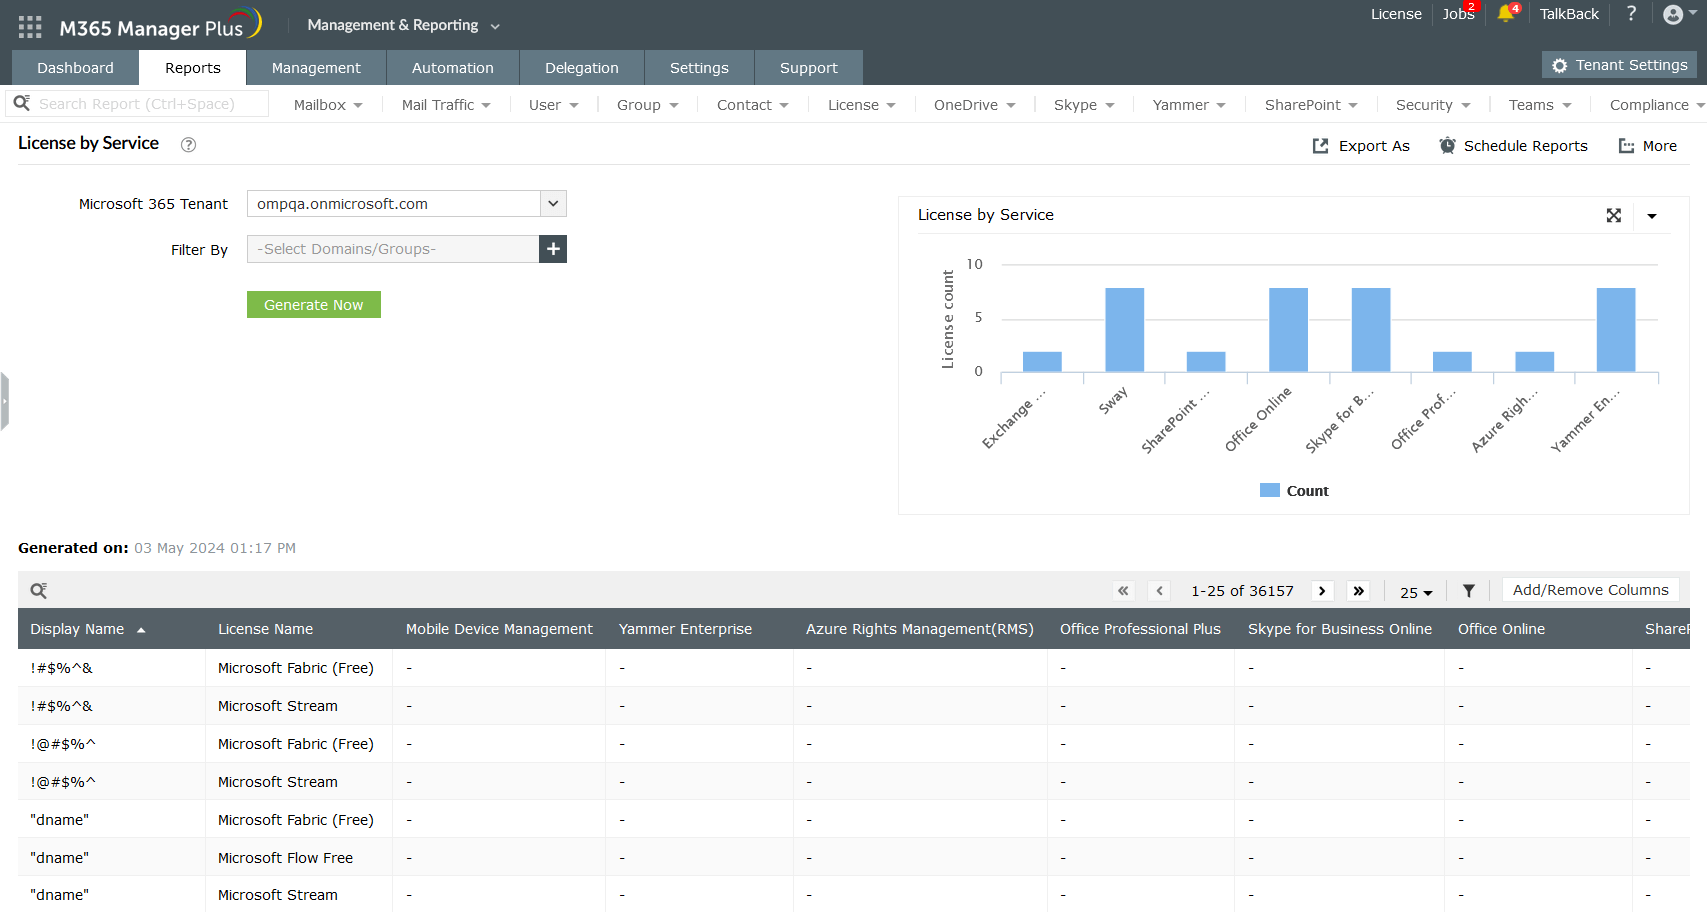Click Mobile Device Management column header

(499, 629)
